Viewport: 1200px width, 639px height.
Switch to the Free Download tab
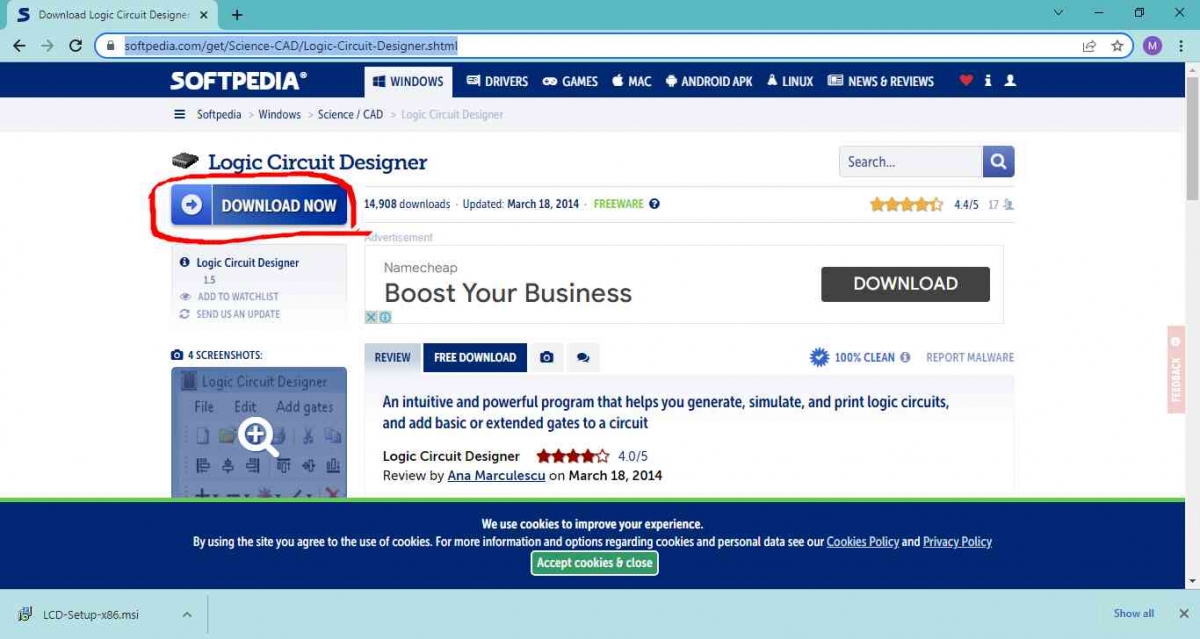pos(475,357)
